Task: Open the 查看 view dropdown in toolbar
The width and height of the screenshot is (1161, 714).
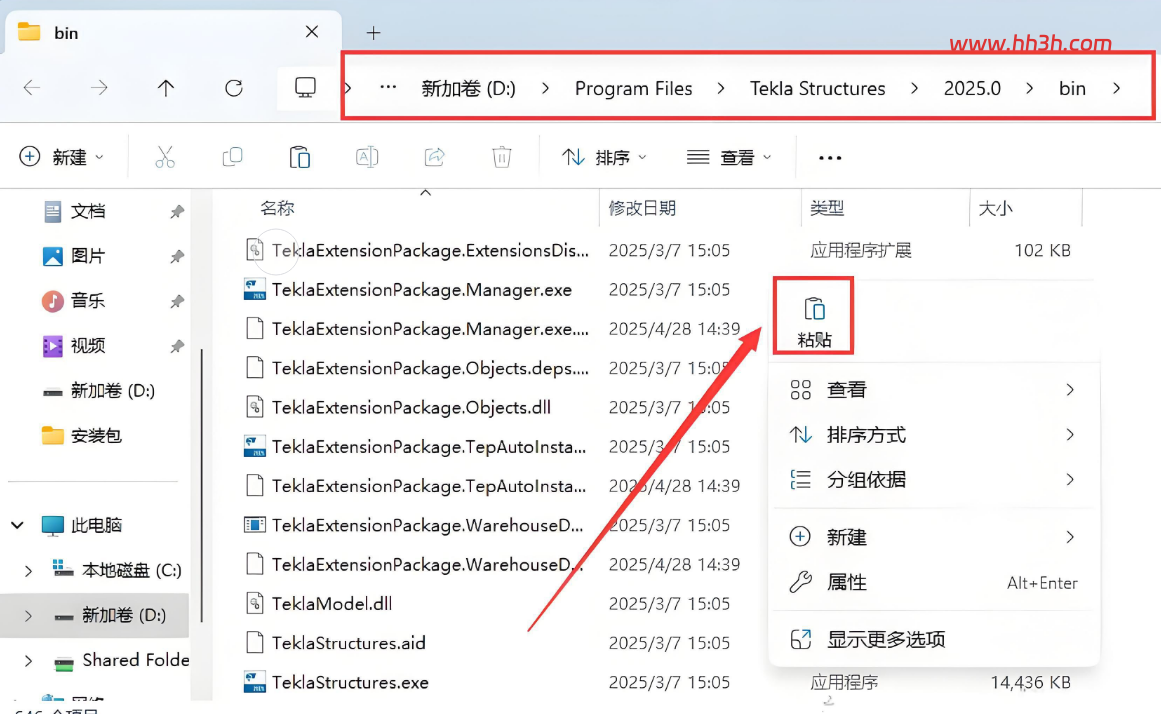Action: [x=729, y=157]
